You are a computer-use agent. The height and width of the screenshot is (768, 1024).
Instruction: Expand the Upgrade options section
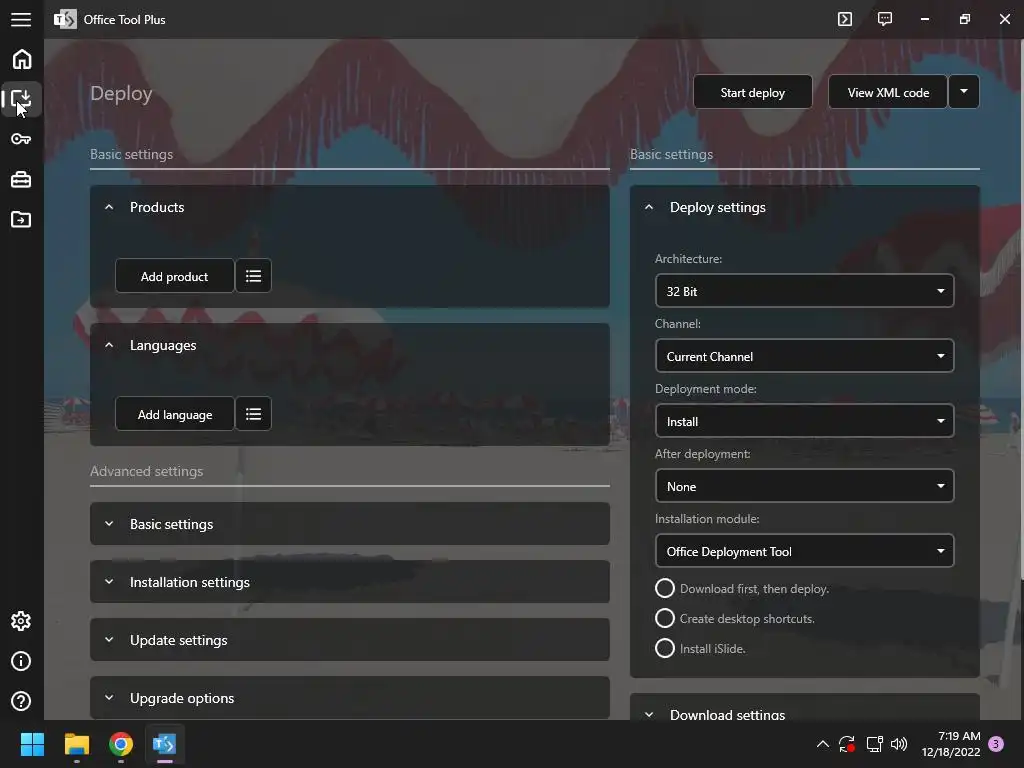350,698
